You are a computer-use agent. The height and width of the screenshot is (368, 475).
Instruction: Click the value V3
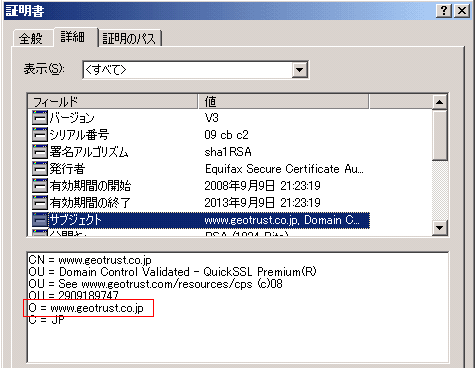[x=211, y=118]
